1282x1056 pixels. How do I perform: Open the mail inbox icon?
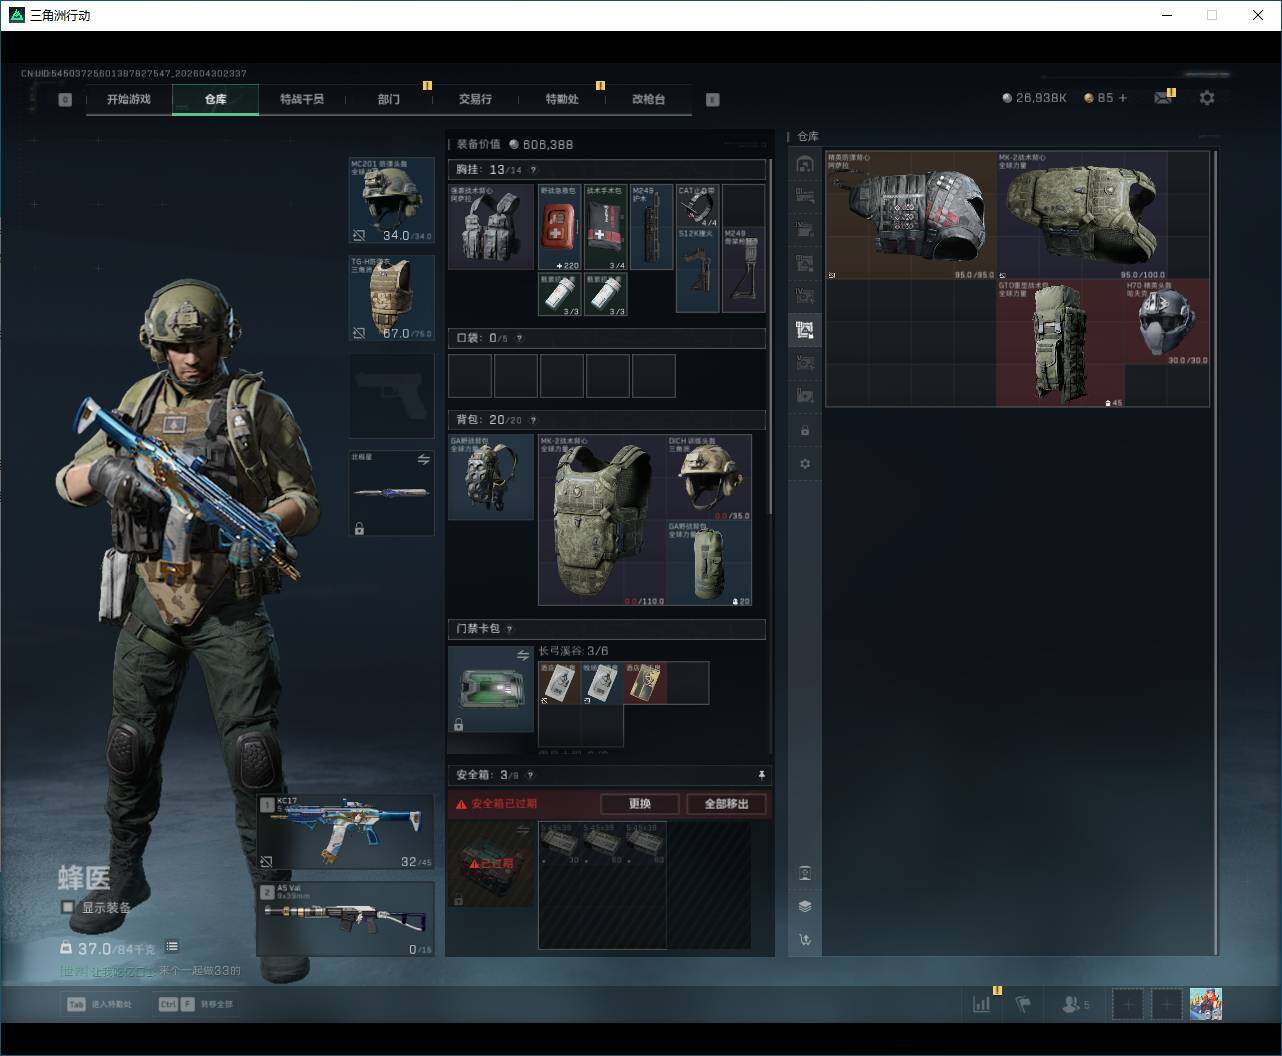[1162, 98]
